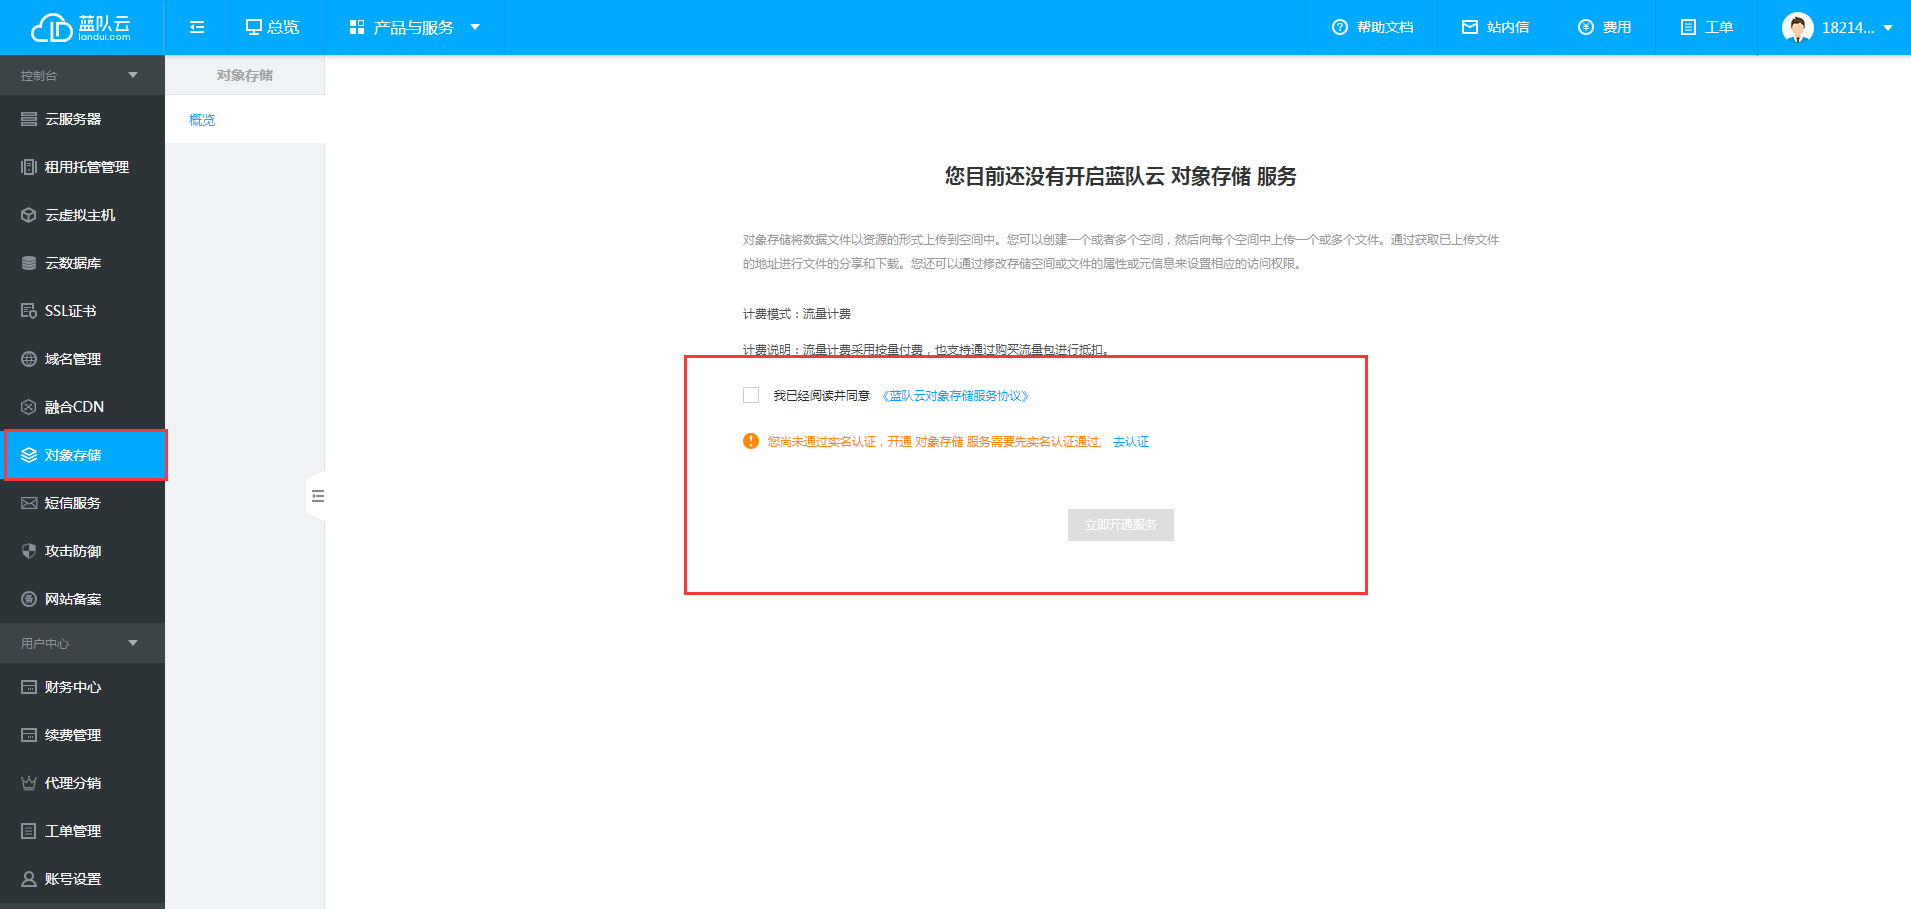
Task: Expand the 产品与服务 dropdown menu
Action: pos(414,27)
